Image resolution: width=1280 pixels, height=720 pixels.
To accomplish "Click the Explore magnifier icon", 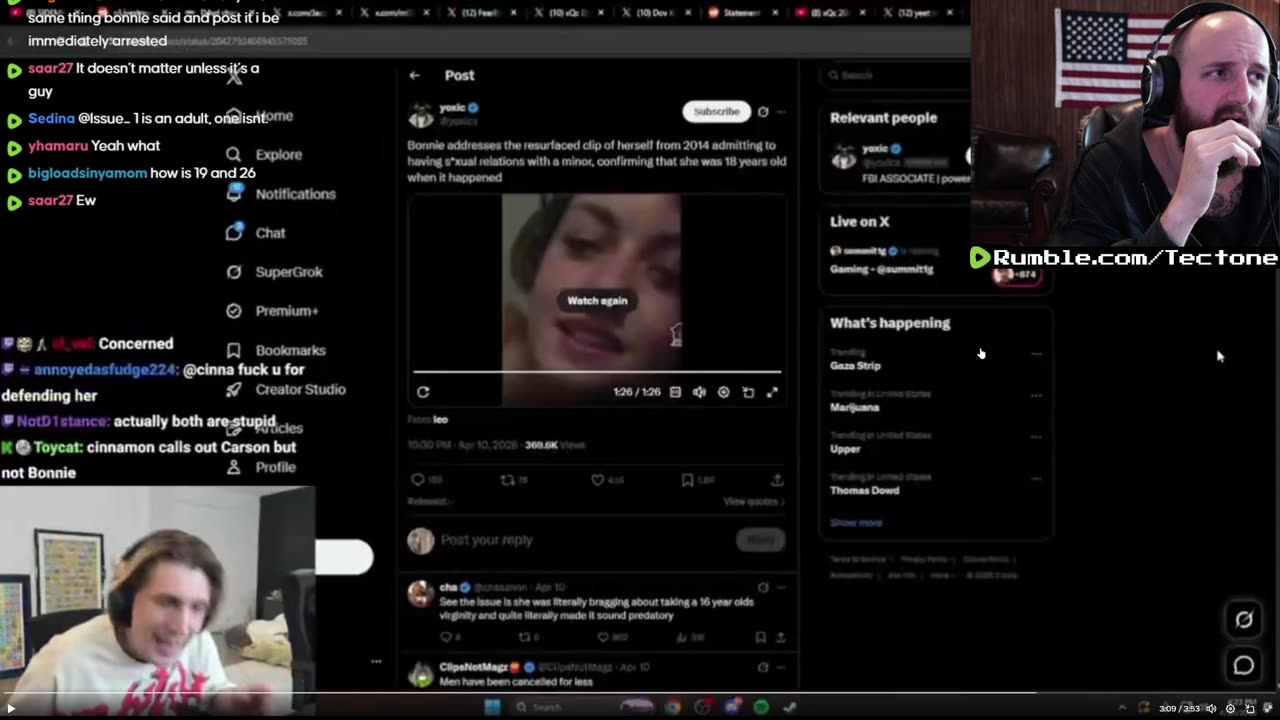I will 233,155.
